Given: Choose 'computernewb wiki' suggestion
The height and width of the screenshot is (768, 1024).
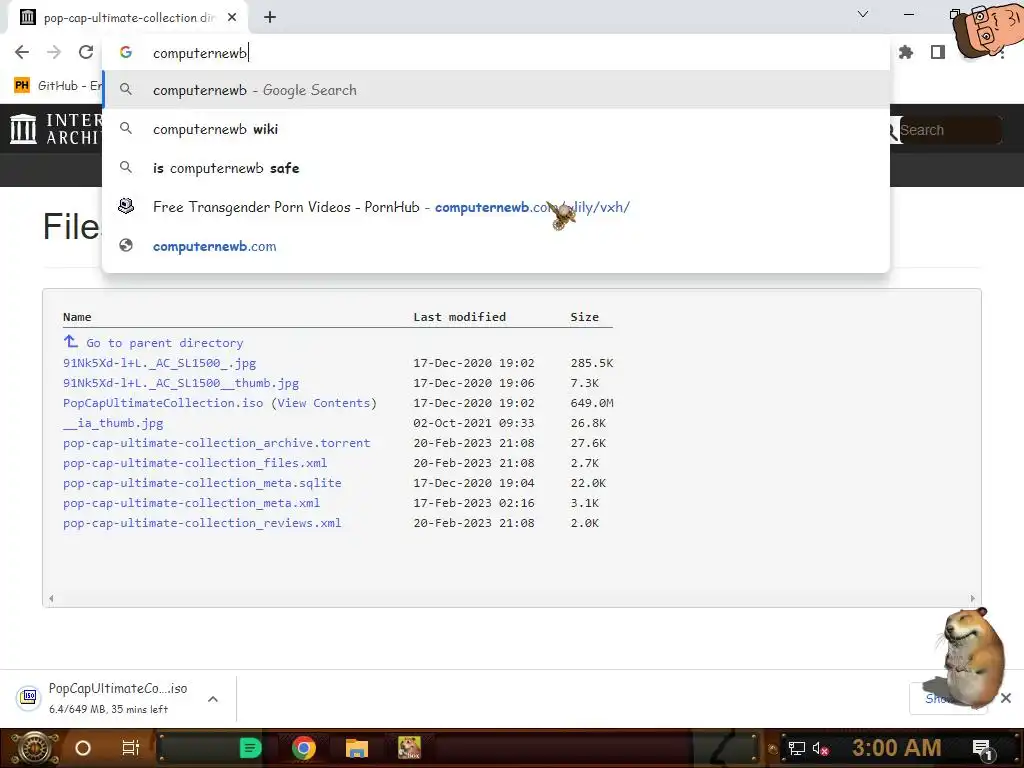Looking at the screenshot, I should click(496, 129).
